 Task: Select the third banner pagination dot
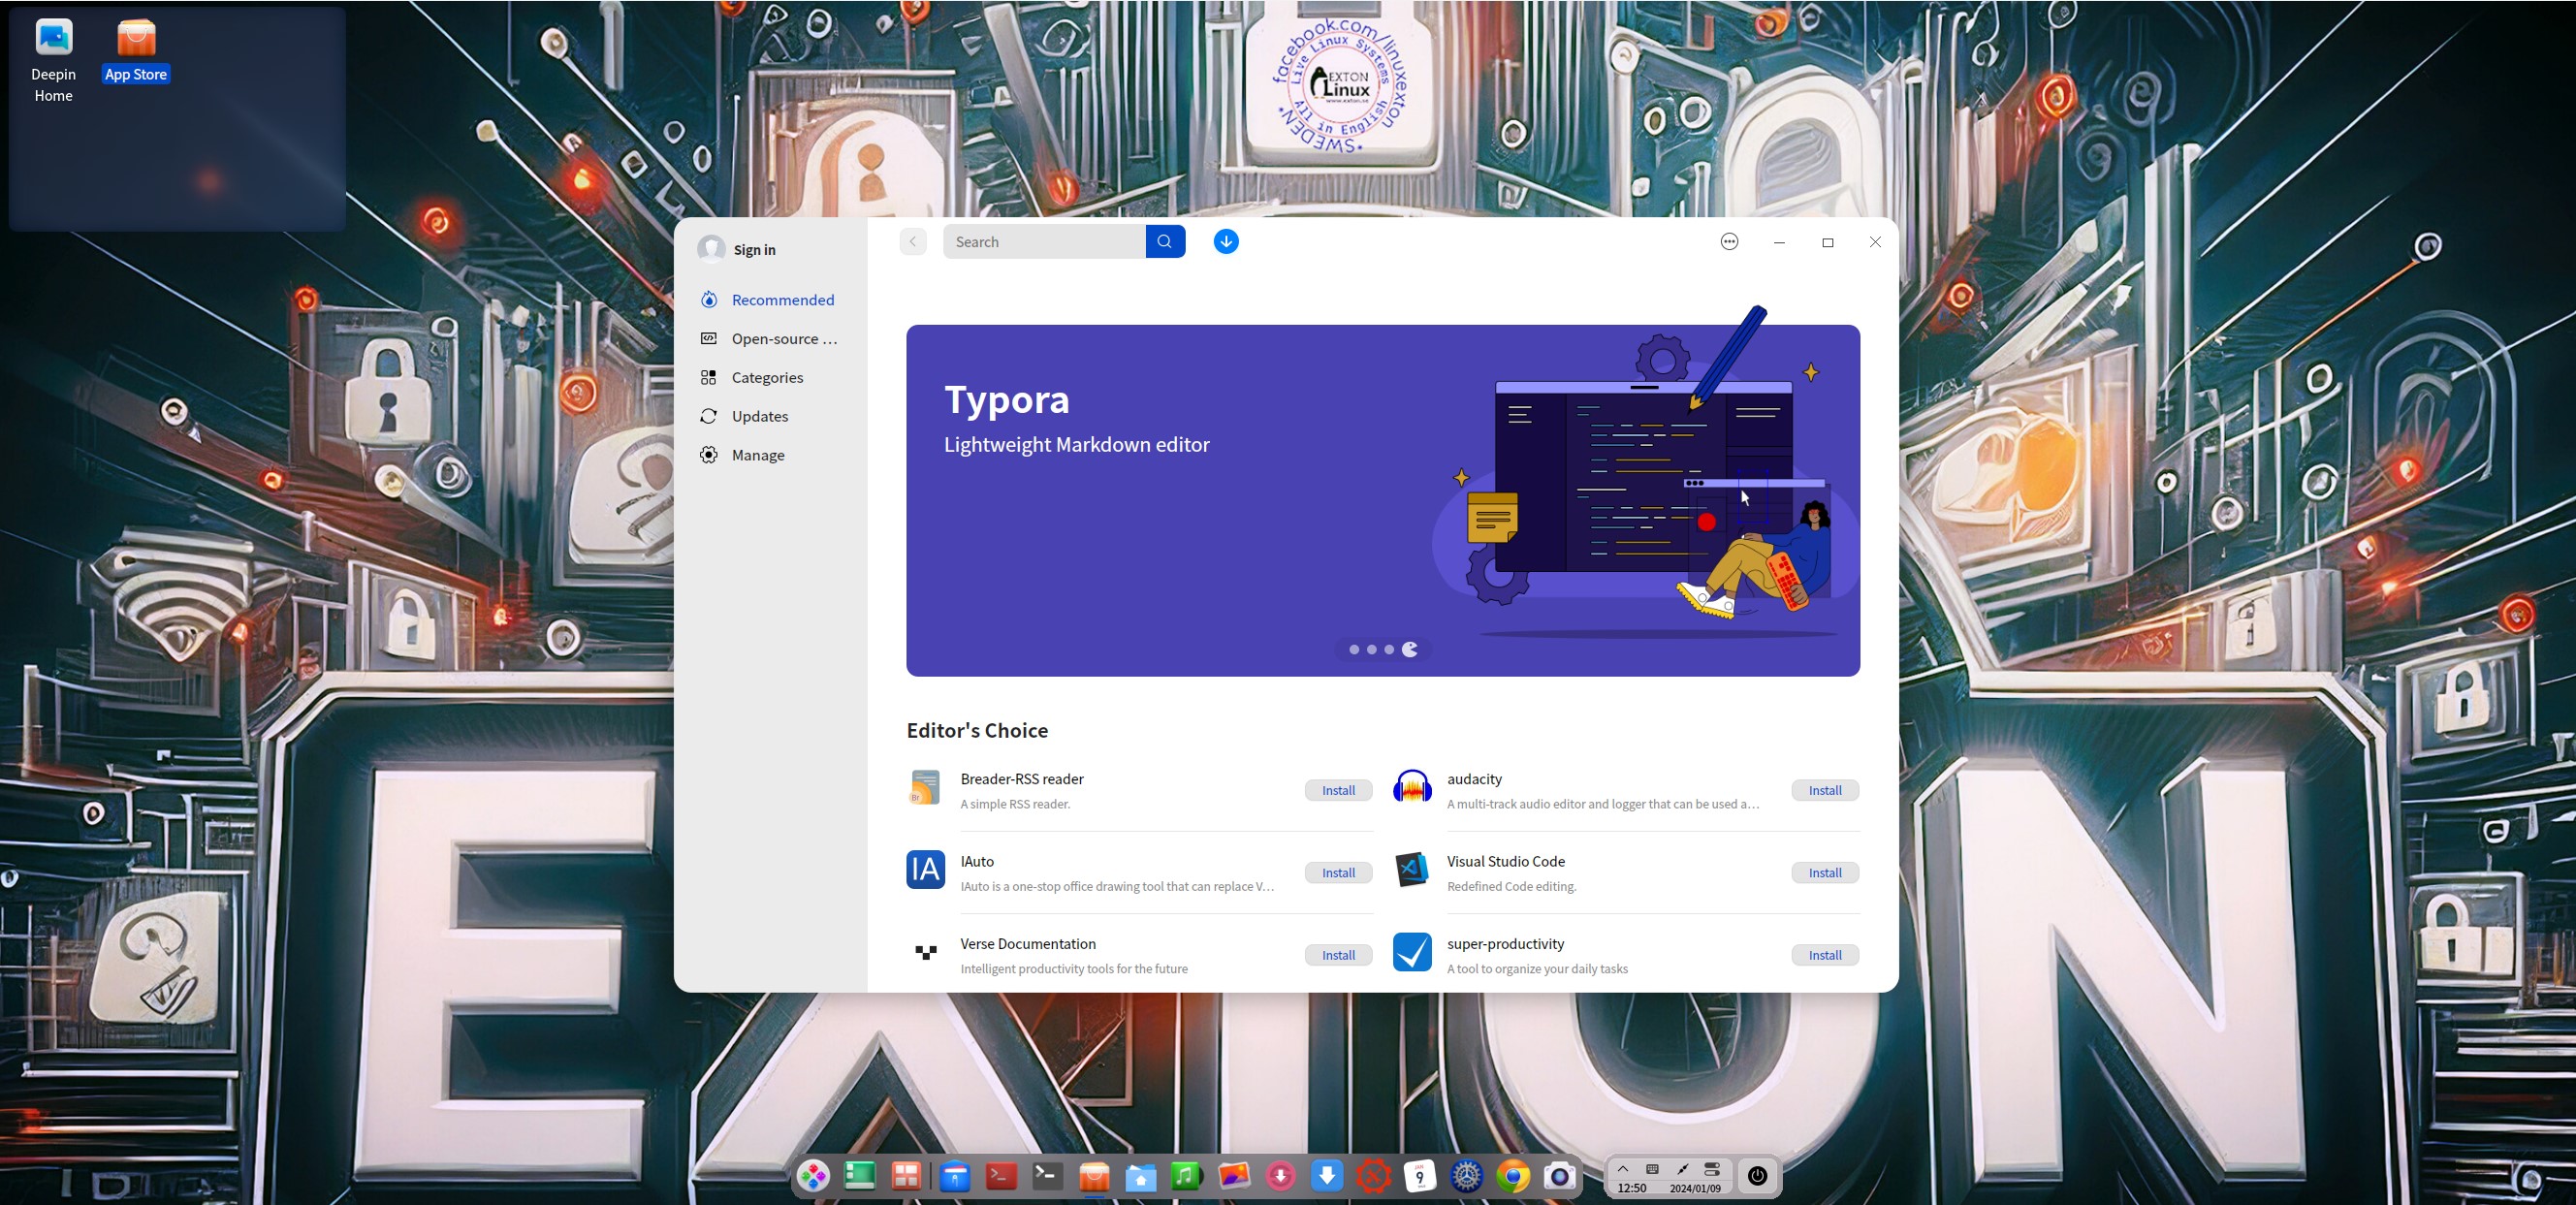tap(1388, 650)
